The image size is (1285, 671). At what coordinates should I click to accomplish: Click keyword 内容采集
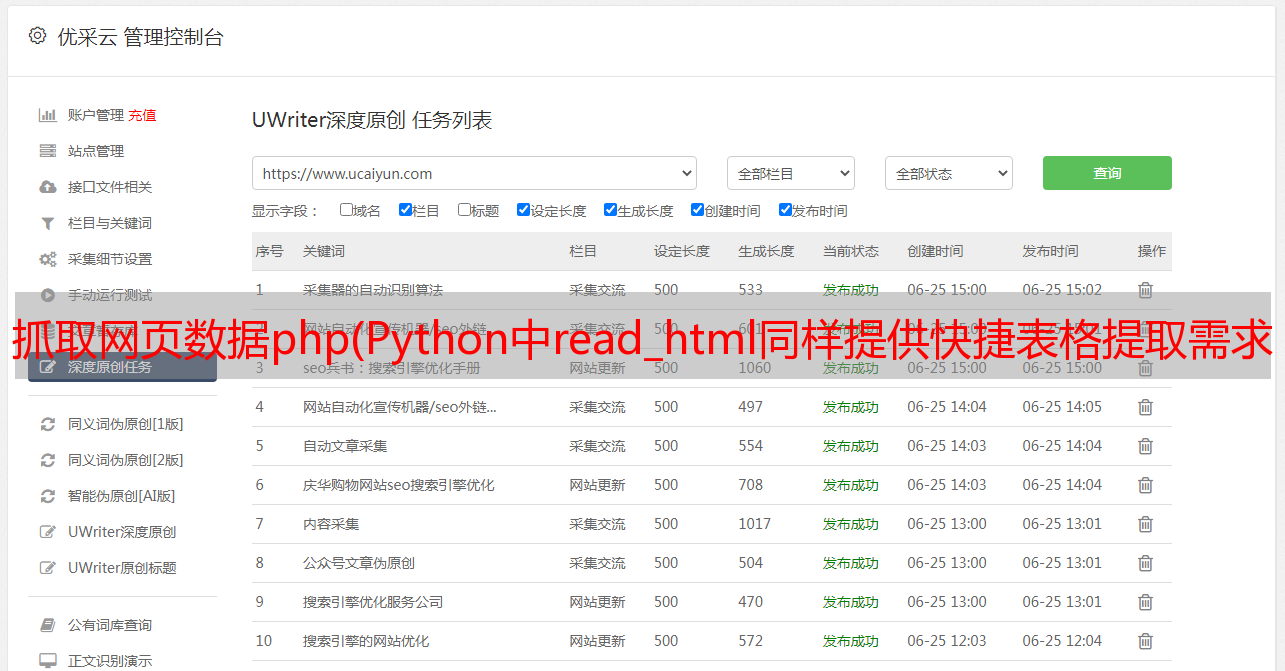[x=331, y=524]
